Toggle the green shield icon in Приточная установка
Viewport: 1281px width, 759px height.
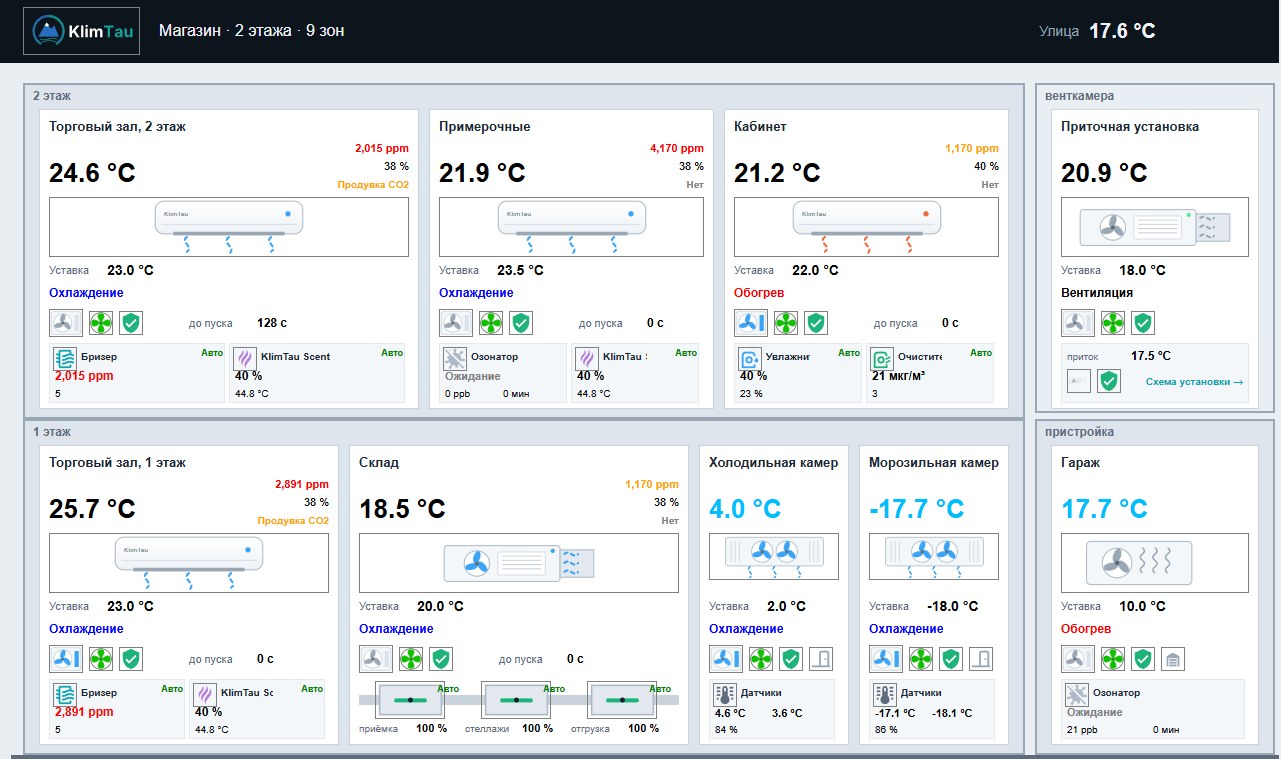coord(1143,323)
